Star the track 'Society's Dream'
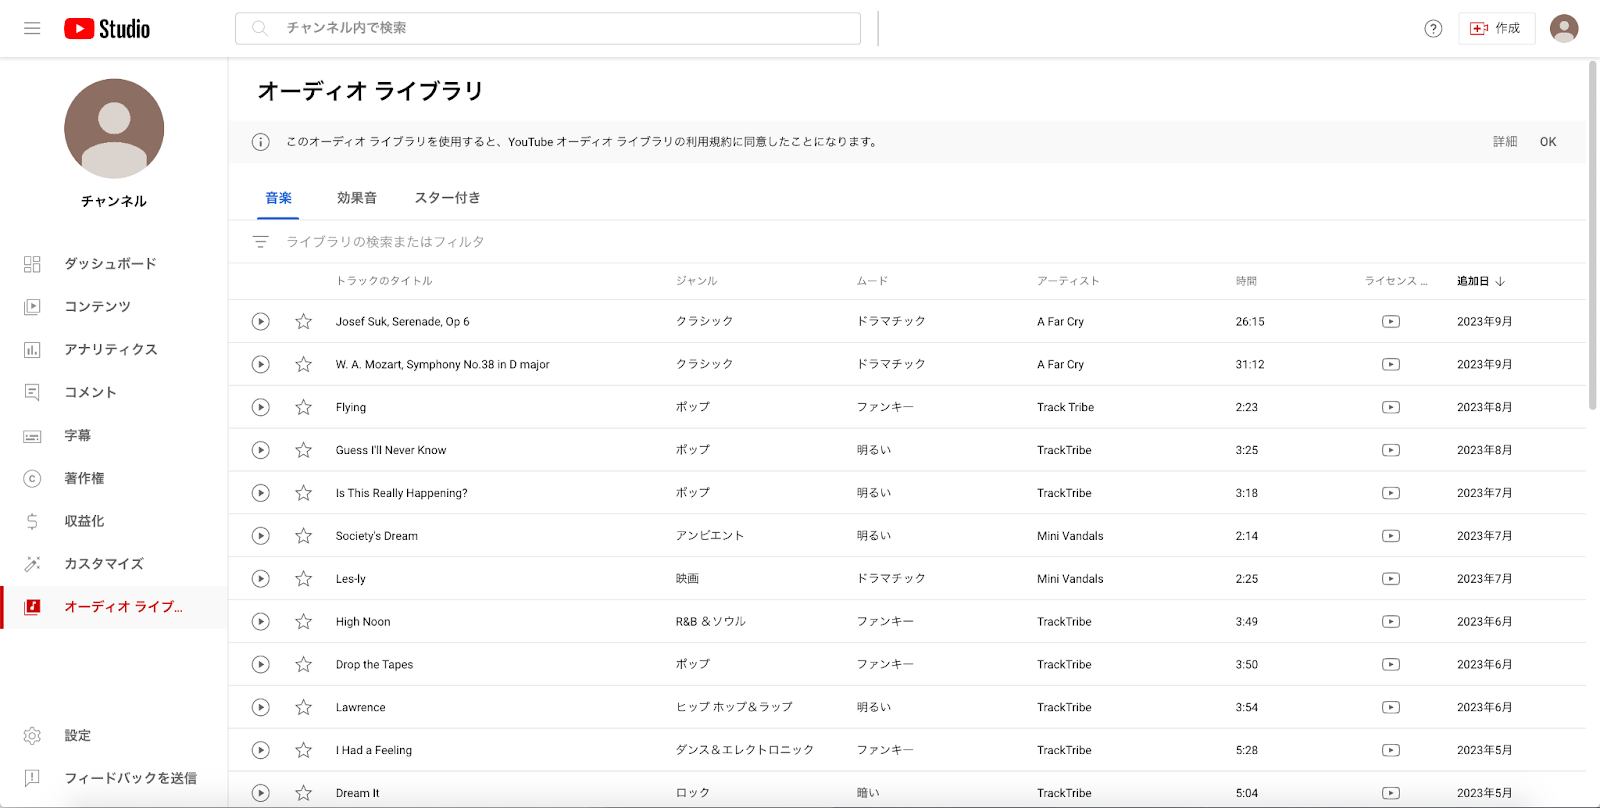 (303, 536)
